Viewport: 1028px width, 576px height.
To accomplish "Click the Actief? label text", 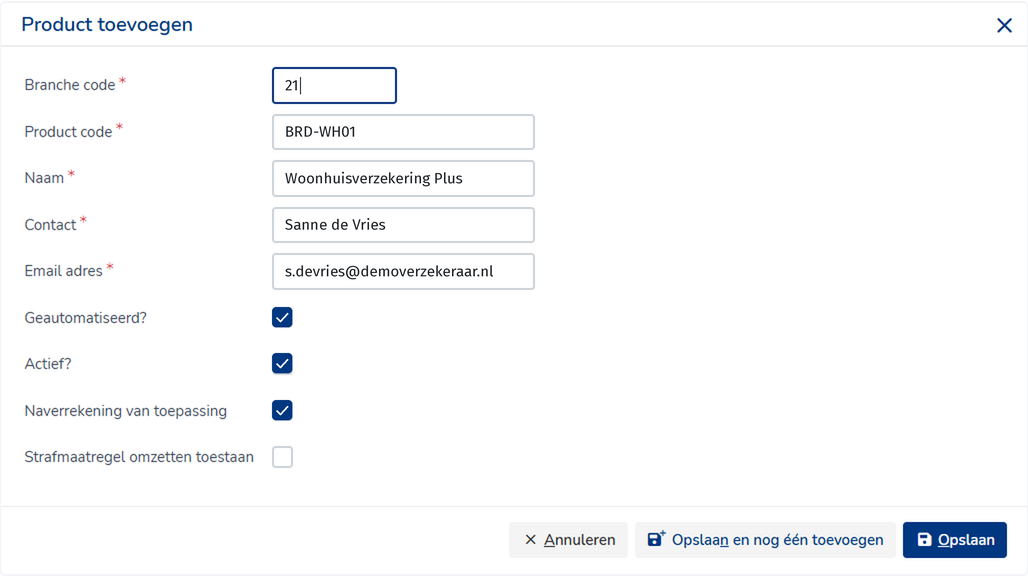I will coord(48,364).
